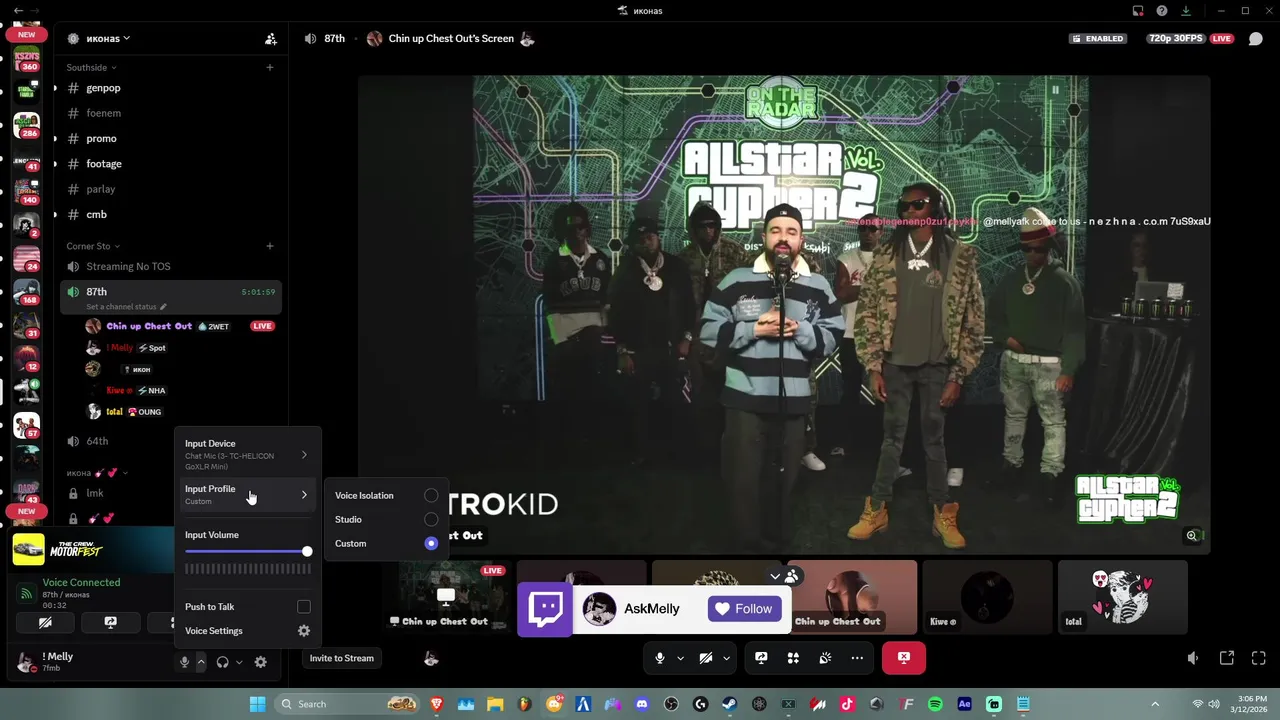1280x720 pixels.
Task: Click Follow on AskMelly Twitch card
Action: [744, 609]
